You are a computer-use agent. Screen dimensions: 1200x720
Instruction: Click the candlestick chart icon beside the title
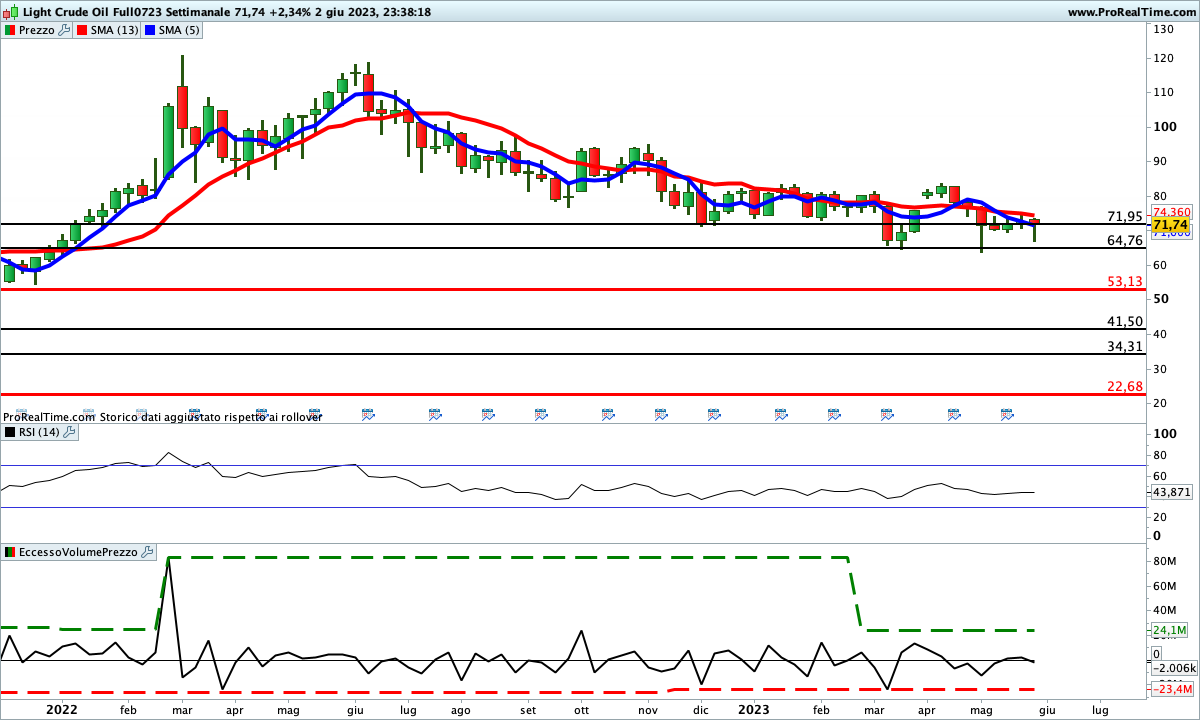(11, 12)
